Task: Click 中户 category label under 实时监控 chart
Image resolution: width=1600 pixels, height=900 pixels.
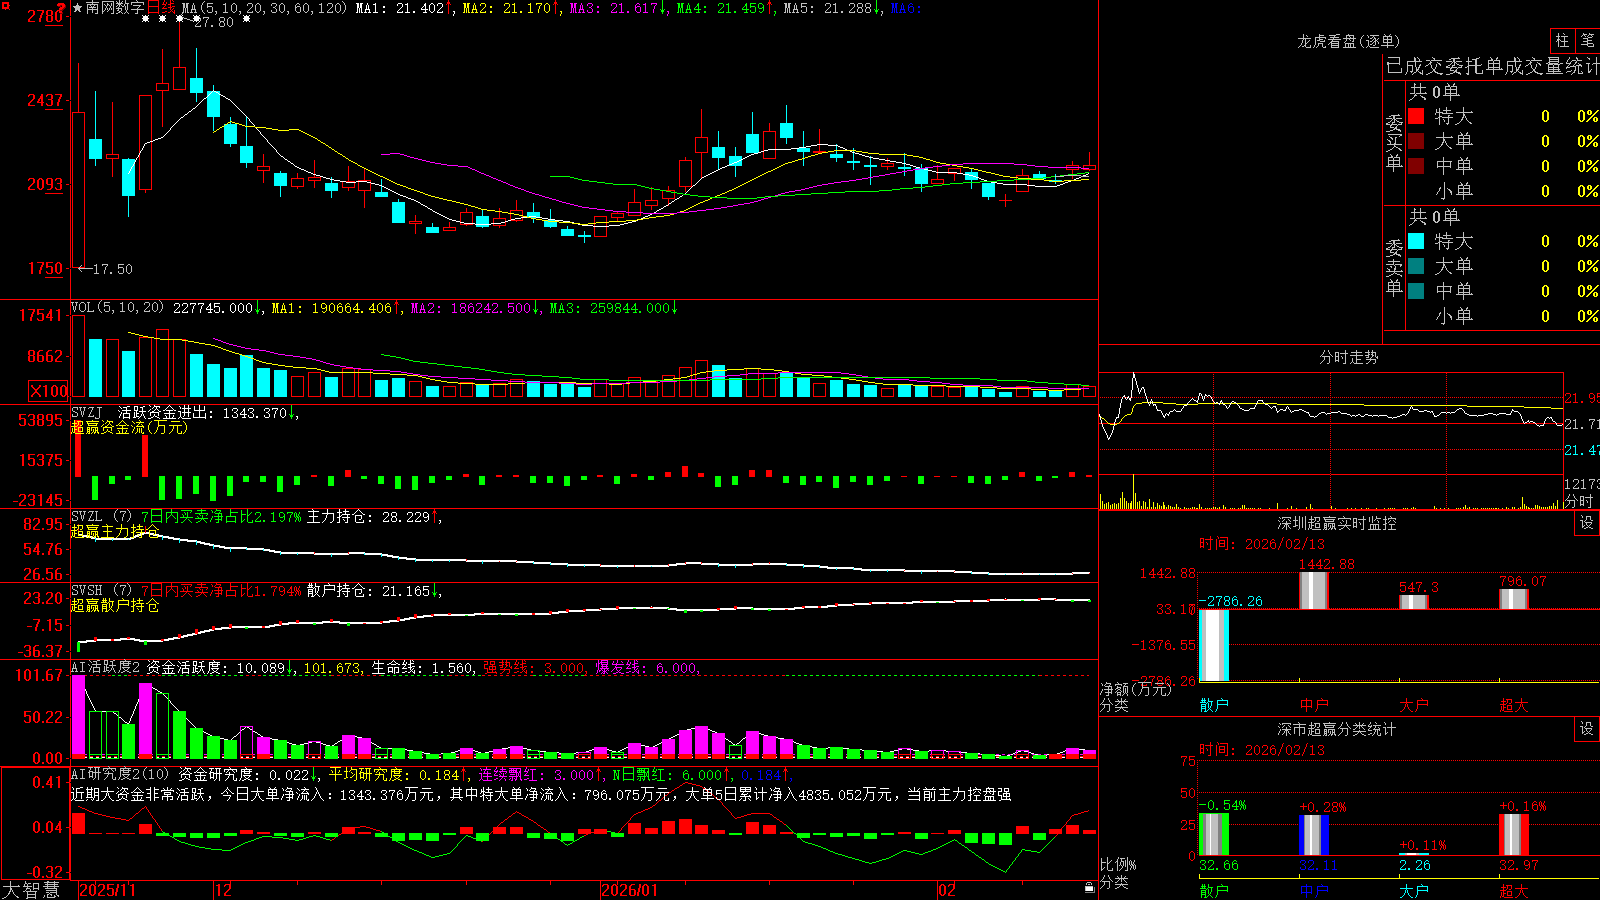Action: [x=1314, y=705]
